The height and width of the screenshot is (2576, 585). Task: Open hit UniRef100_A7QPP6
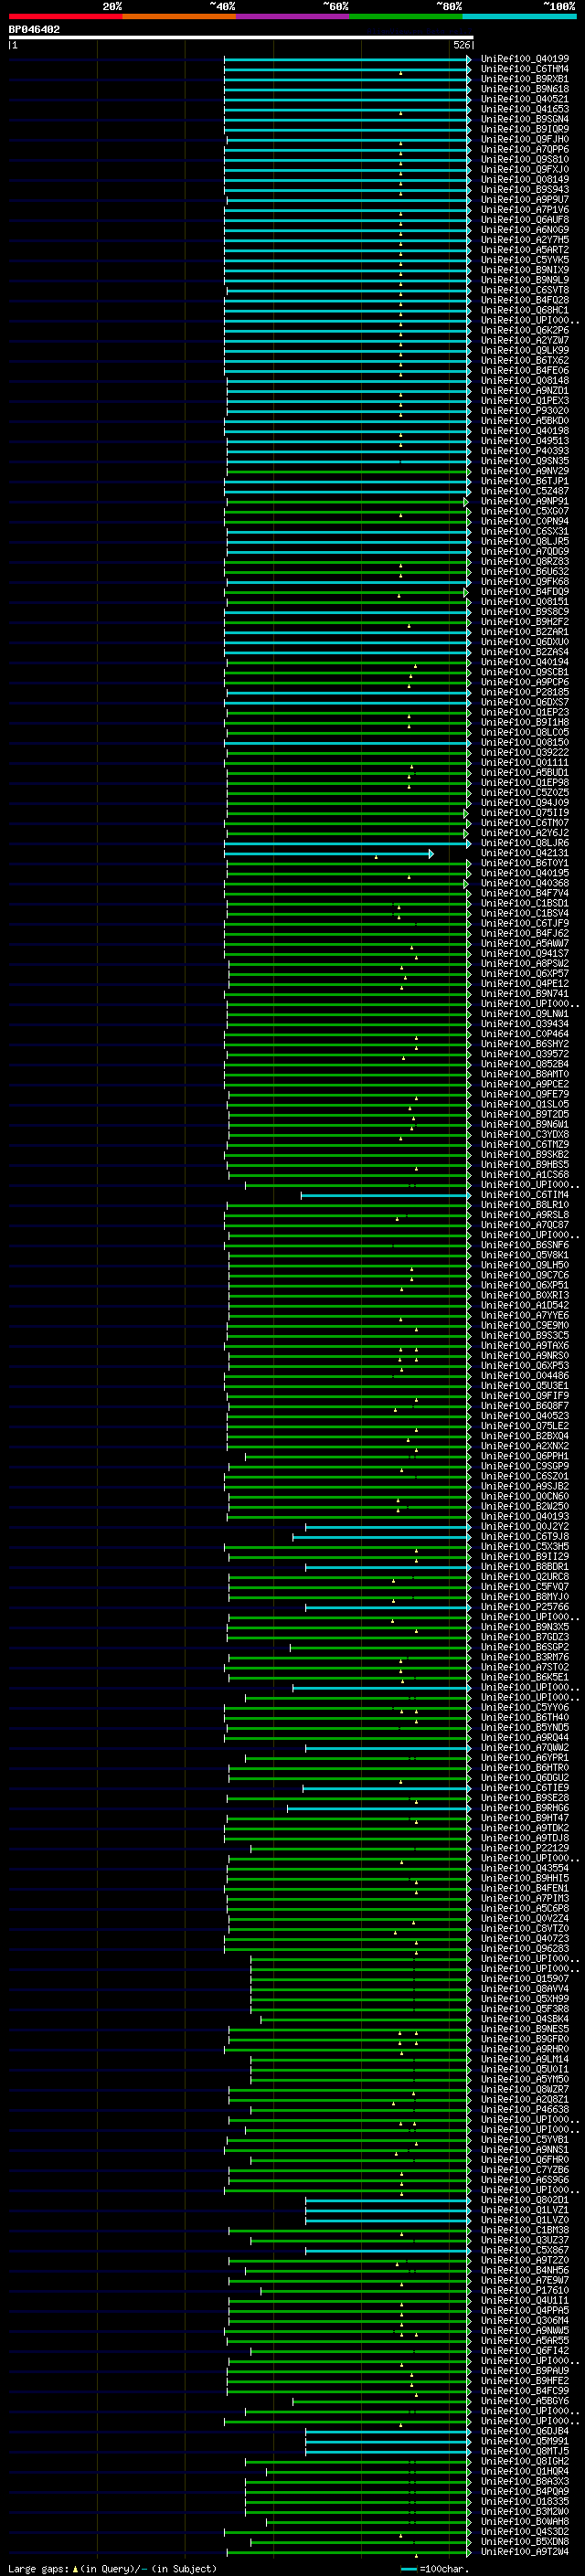coord(525,149)
